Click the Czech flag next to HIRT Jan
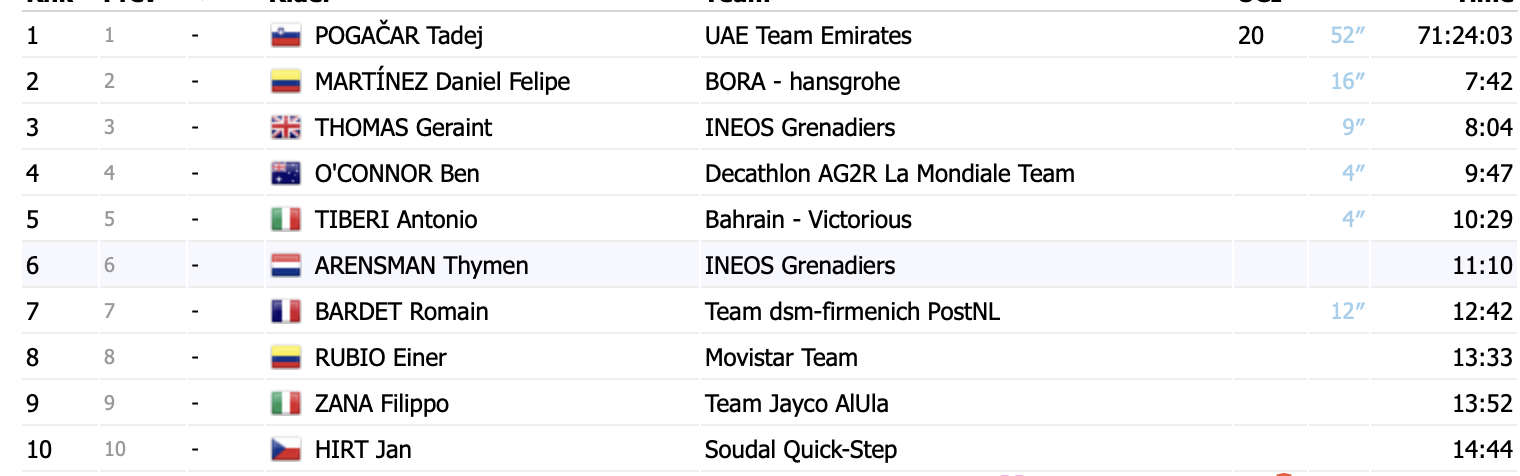The width and height of the screenshot is (1520, 476). pos(286,450)
